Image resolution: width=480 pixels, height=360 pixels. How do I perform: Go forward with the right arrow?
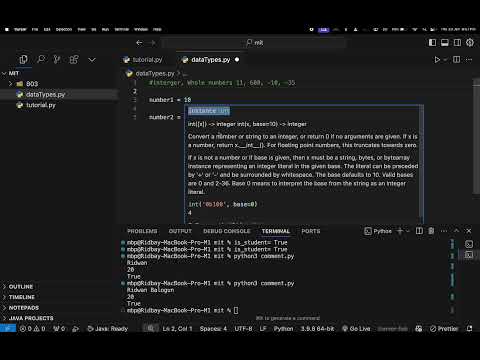[x=152, y=43]
